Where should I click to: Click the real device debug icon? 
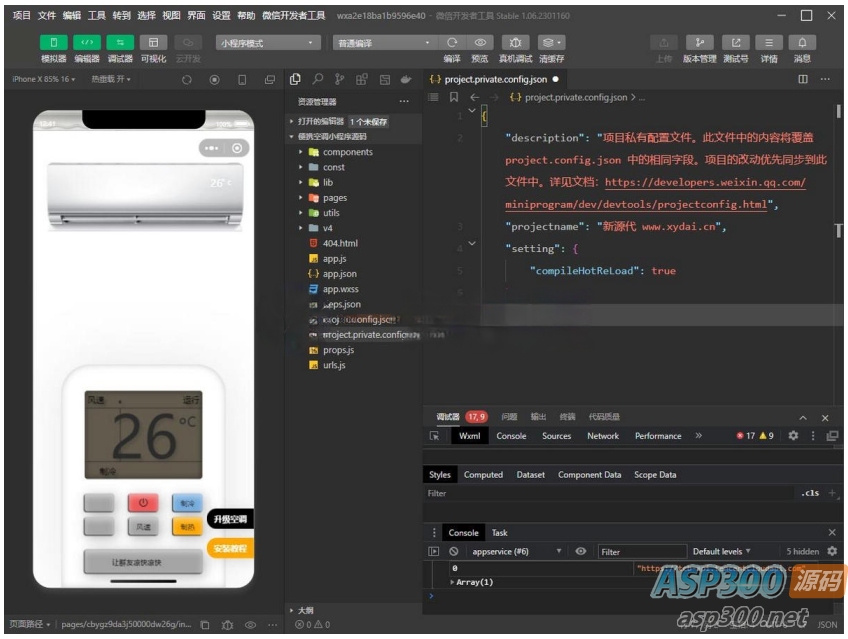click(515, 42)
